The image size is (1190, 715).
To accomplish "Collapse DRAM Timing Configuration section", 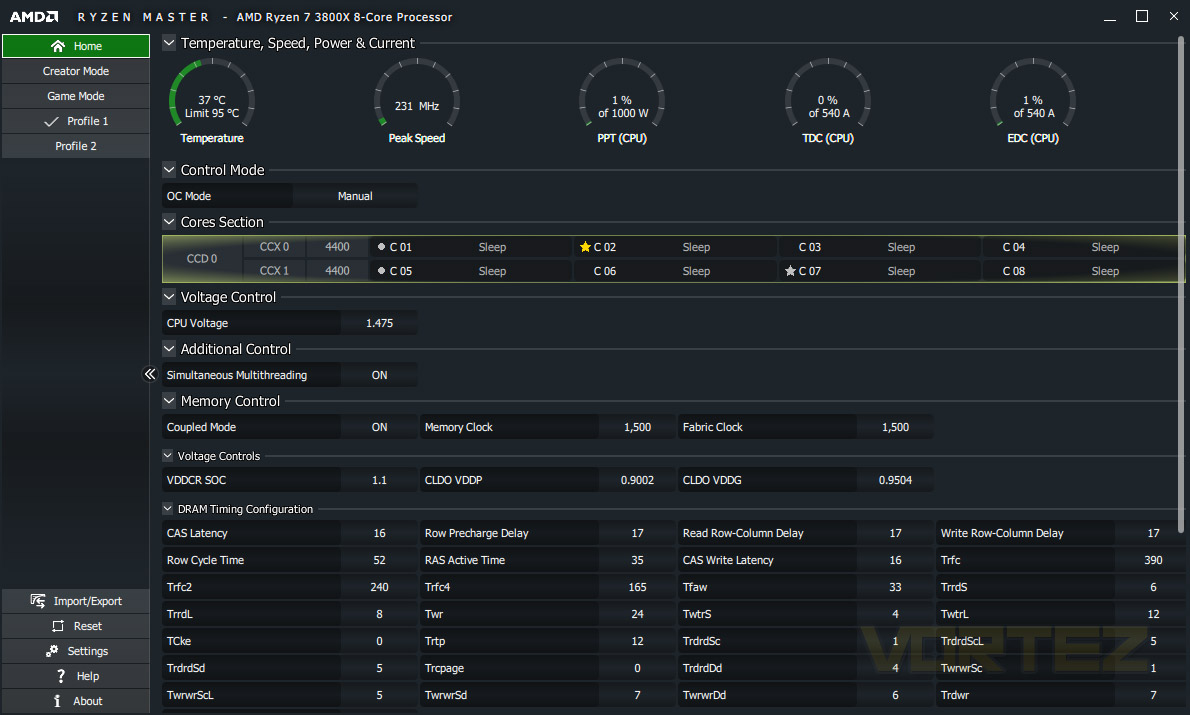I will (x=168, y=509).
